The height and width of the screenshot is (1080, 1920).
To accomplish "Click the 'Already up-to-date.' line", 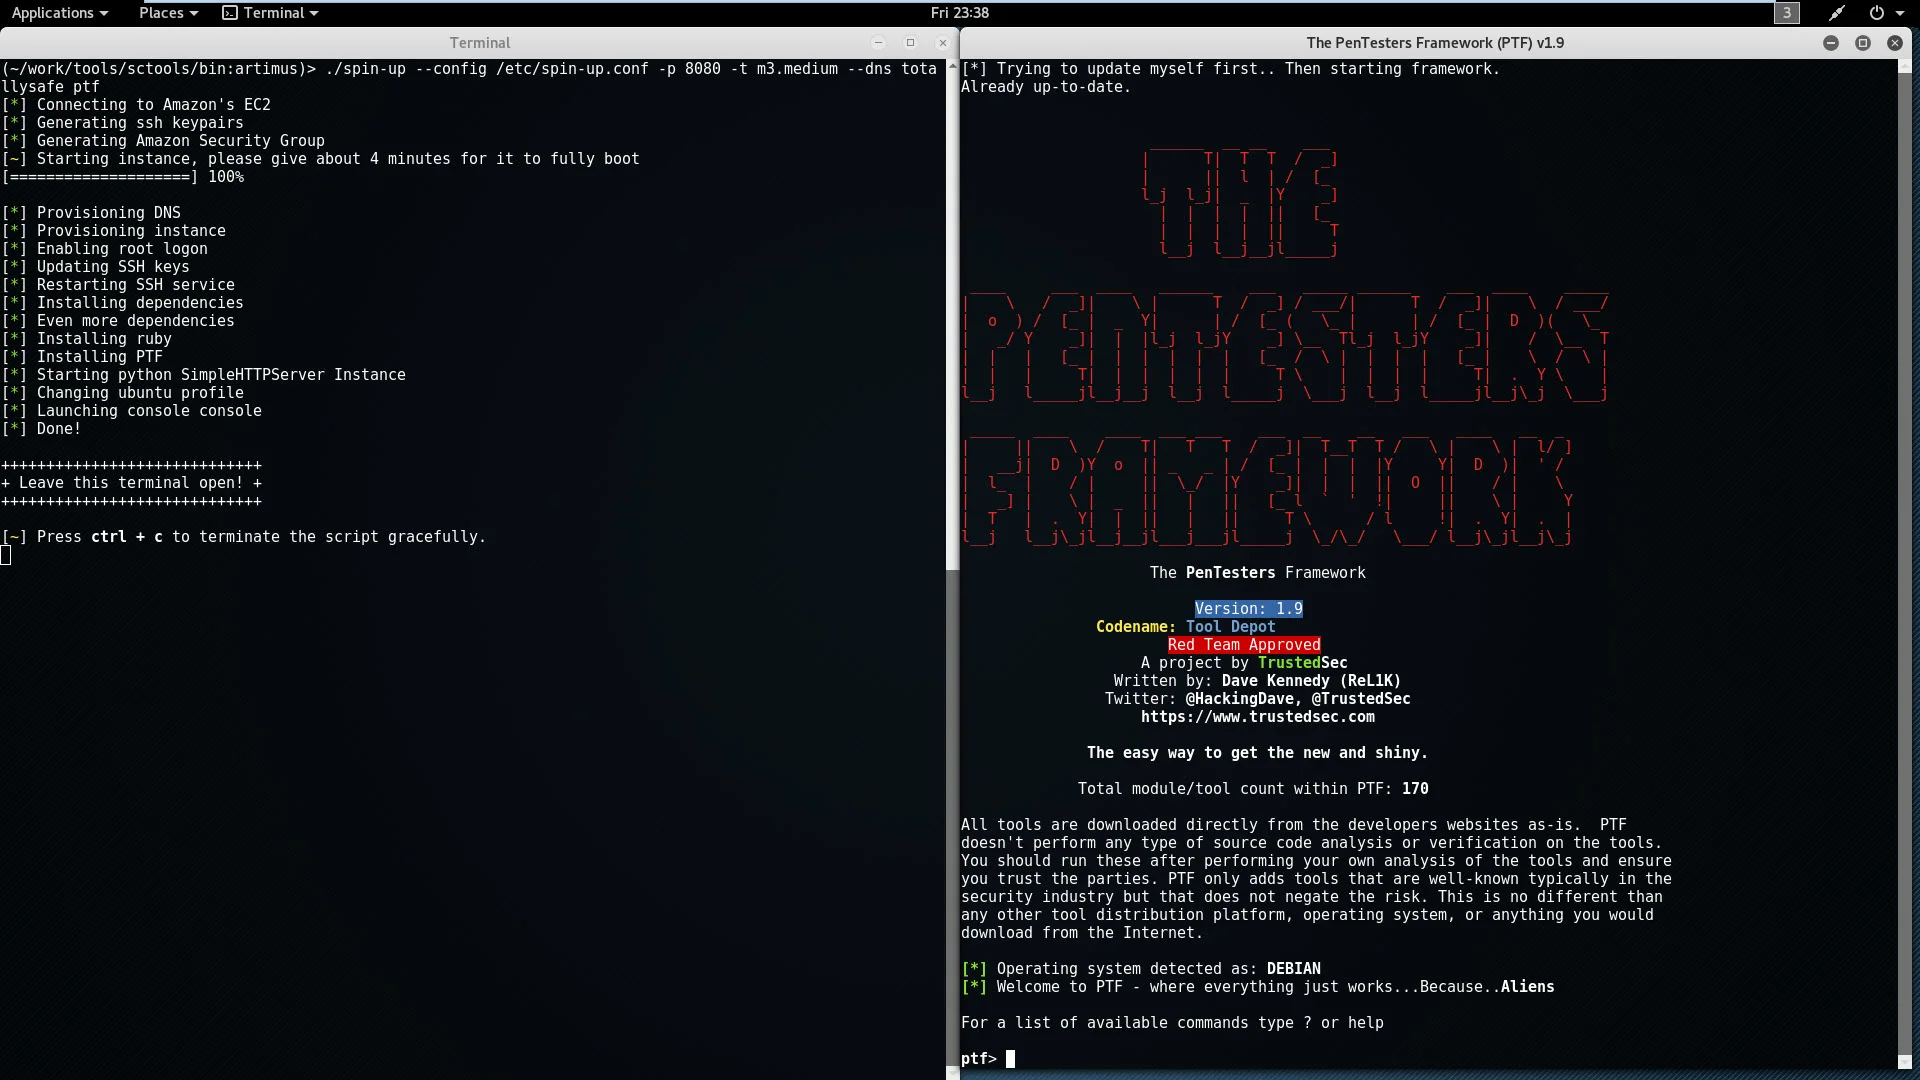I will pos(1046,87).
